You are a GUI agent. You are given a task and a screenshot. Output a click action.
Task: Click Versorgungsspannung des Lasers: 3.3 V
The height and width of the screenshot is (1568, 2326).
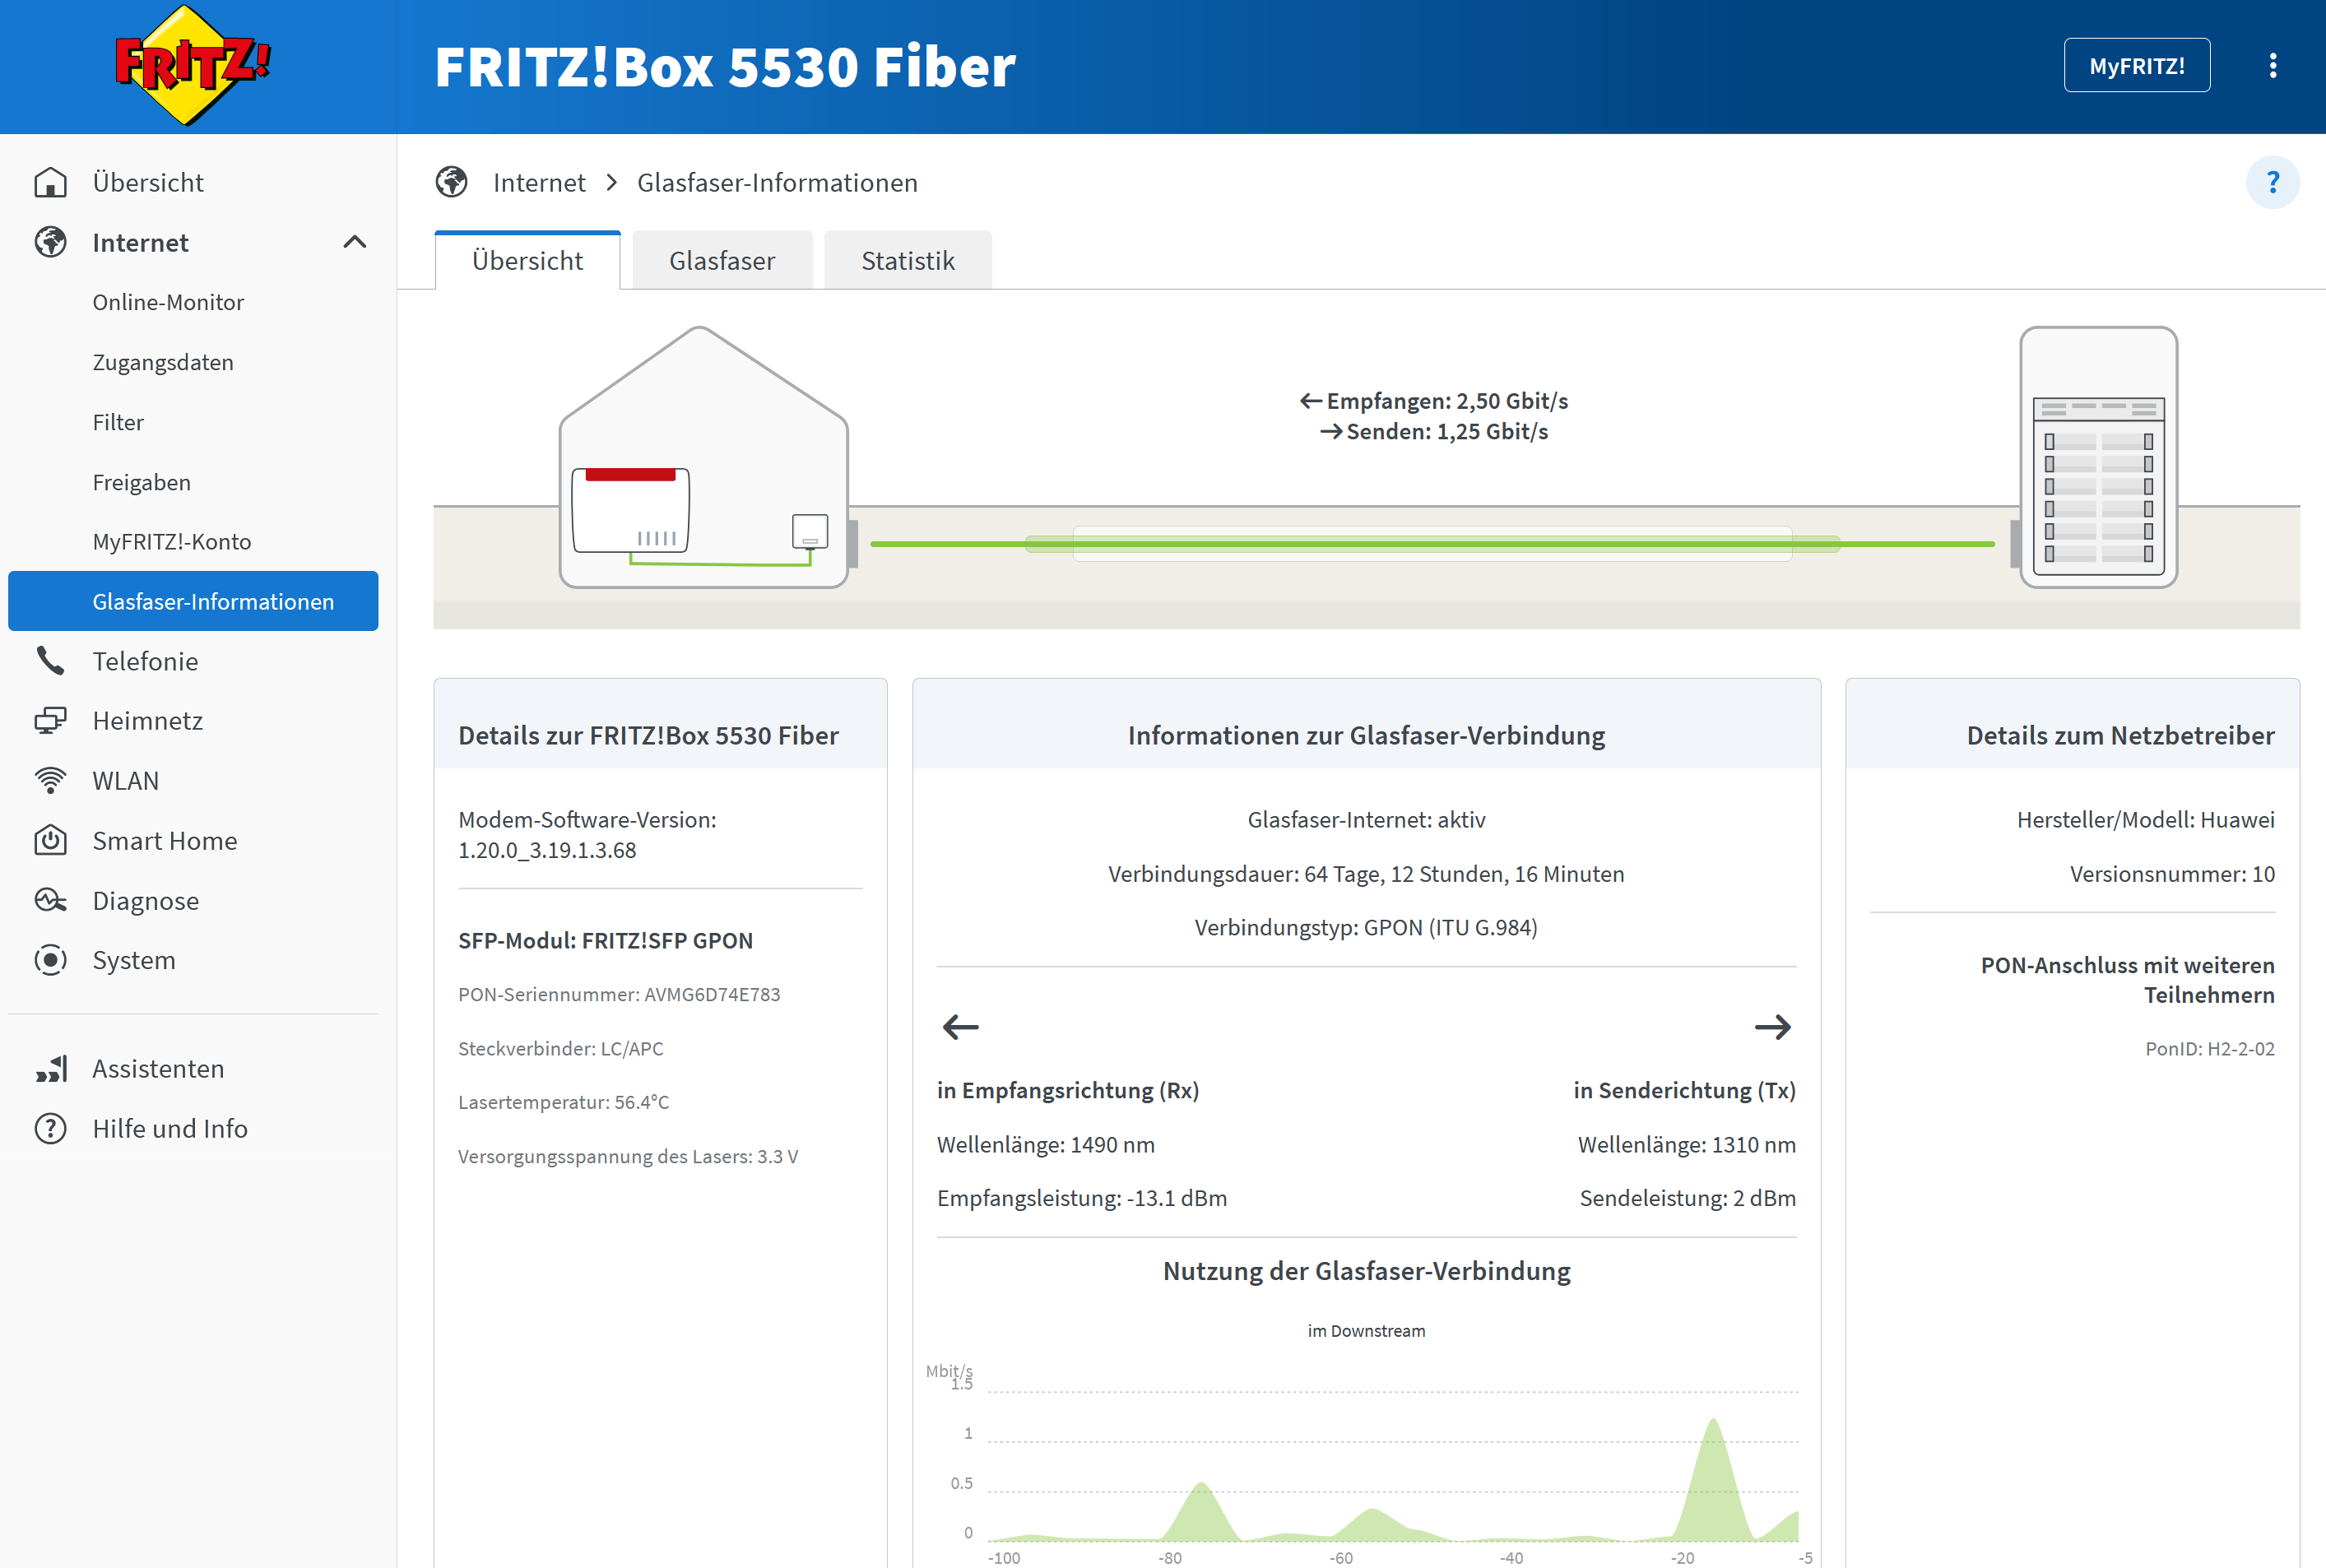click(x=628, y=1156)
